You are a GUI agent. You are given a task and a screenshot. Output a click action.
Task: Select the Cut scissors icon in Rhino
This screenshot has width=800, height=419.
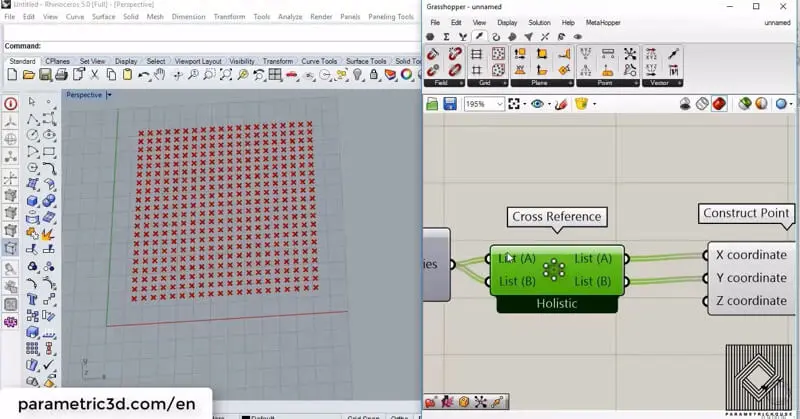(96, 75)
